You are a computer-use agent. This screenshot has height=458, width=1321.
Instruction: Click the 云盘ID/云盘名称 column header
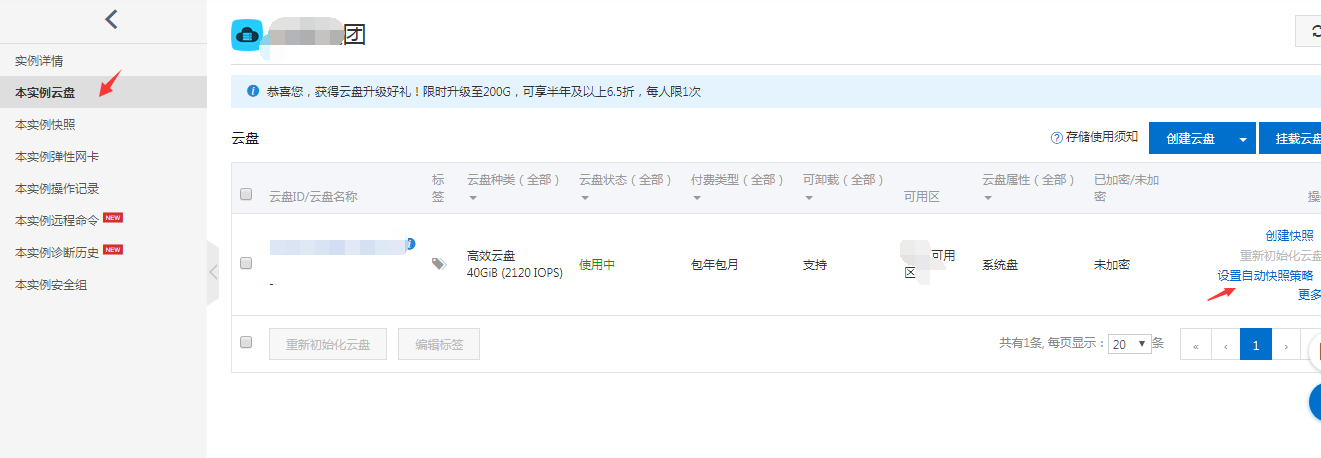(313, 196)
